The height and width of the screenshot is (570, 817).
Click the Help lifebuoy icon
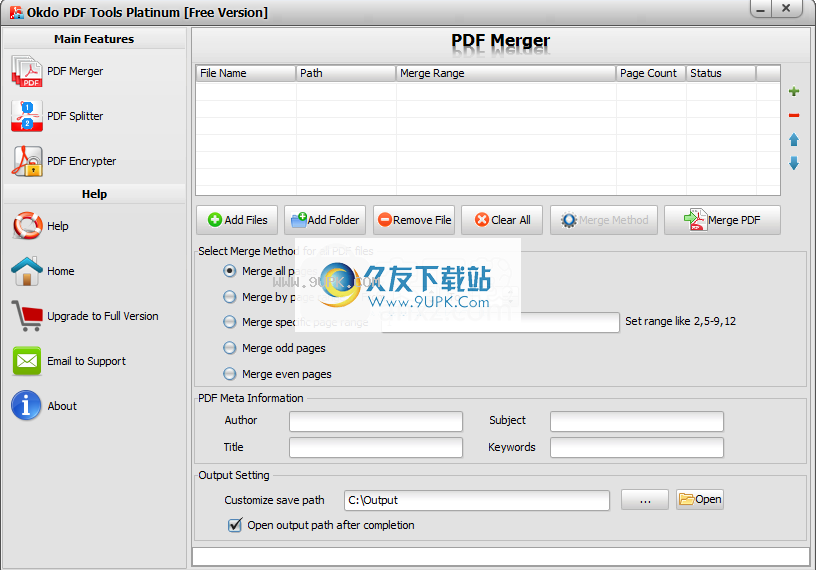click(27, 226)
